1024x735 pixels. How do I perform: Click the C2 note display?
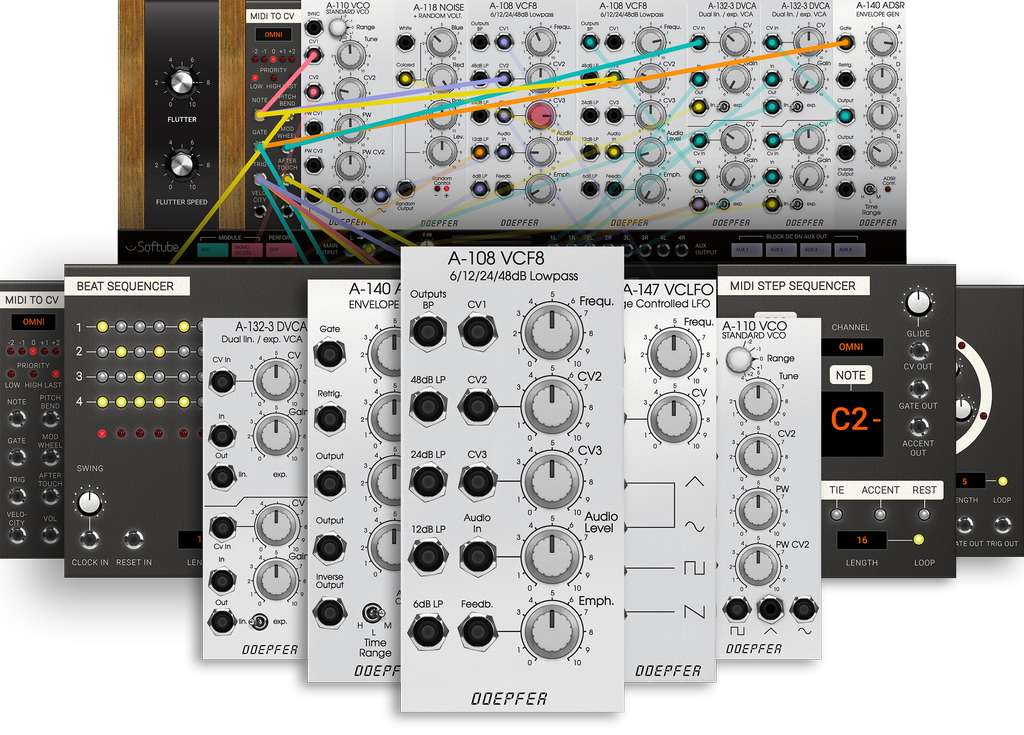tap(852, 421)
